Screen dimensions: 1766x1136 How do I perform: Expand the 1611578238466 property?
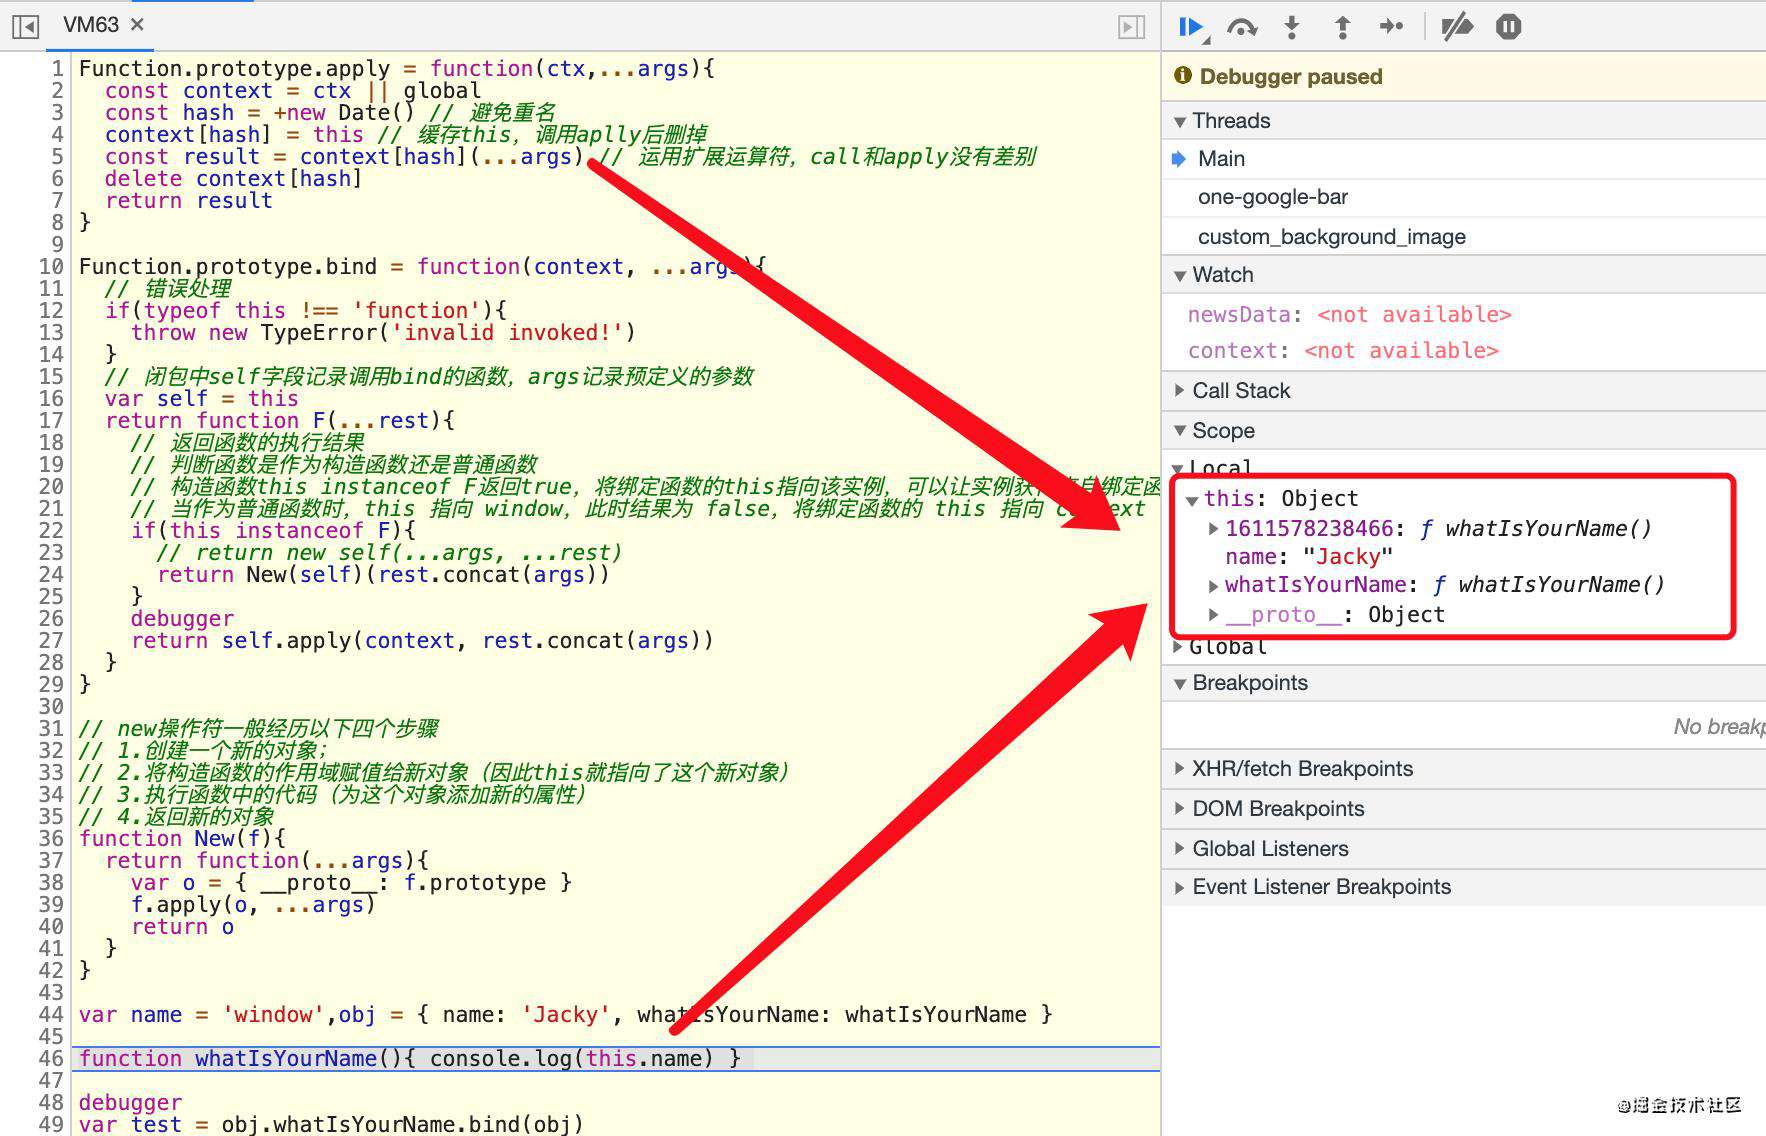pyautogui.click(x=1213, y=529)
